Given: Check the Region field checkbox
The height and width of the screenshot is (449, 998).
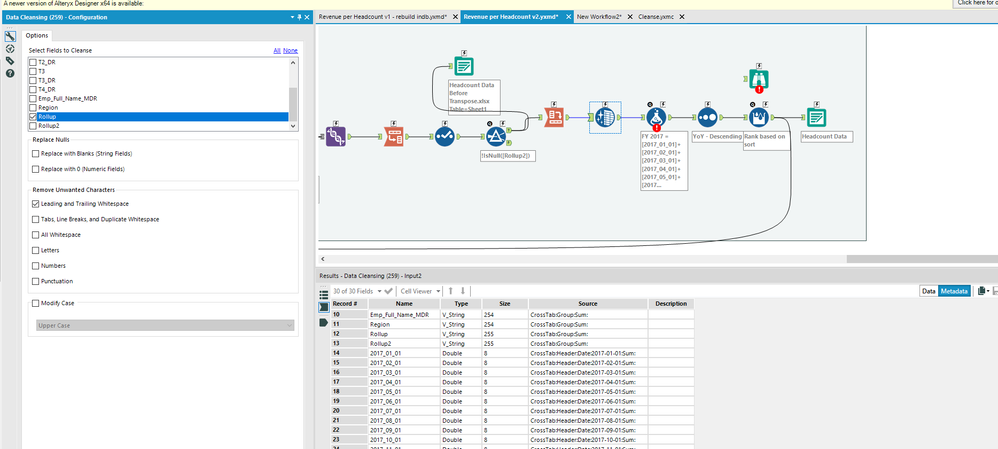Looking at the screenshot, I should coord(33,108).
